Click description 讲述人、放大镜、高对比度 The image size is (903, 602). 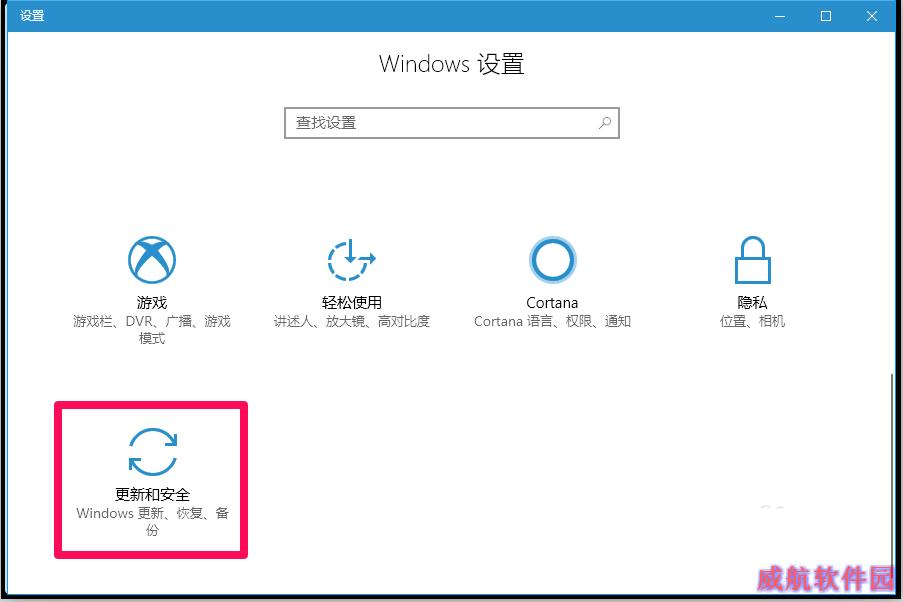pos(351,321)
